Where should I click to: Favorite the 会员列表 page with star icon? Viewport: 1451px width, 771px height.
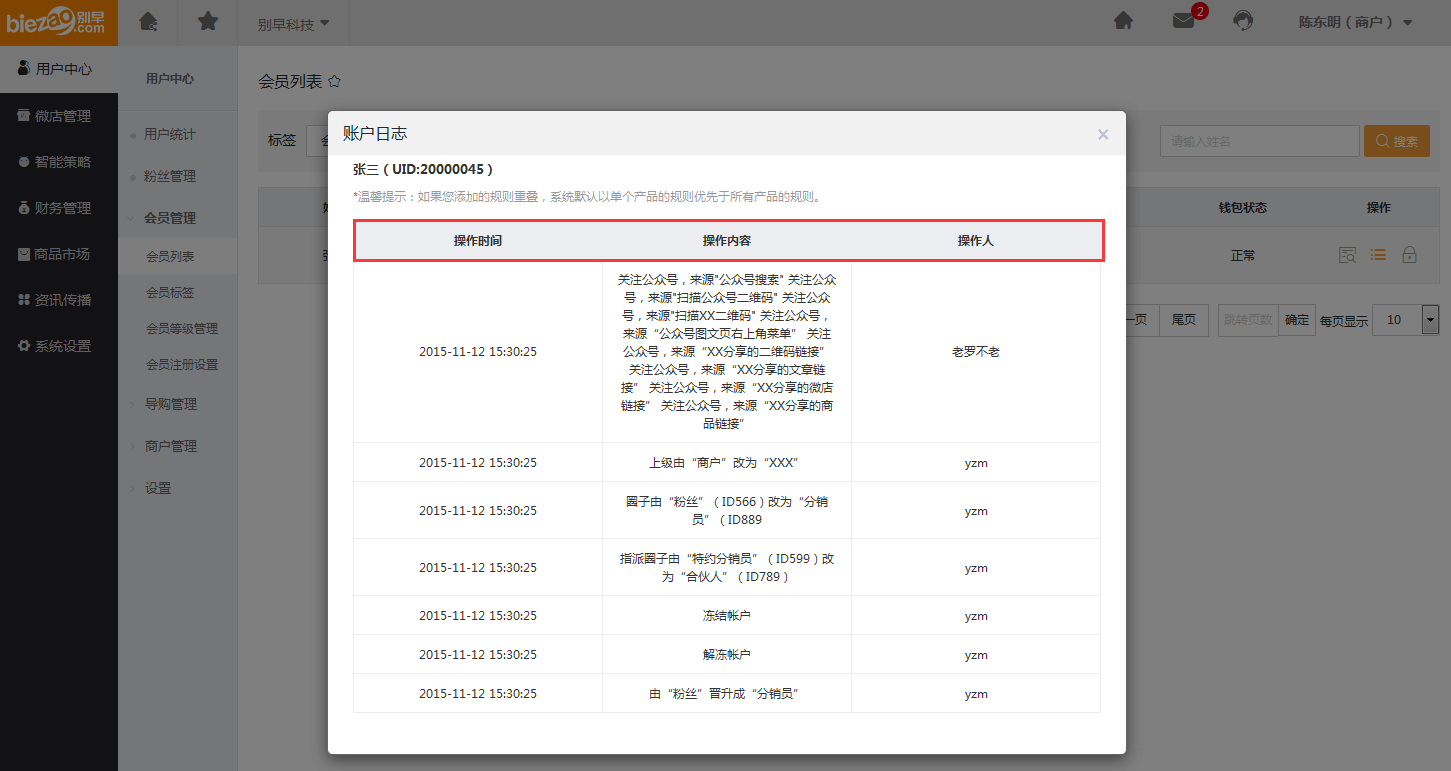coord(335,81)
